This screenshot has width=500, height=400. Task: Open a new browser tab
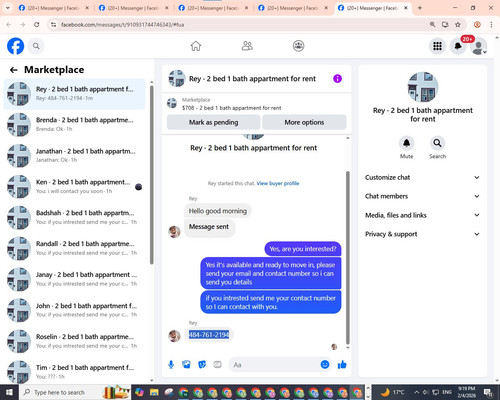coord(420,8)
